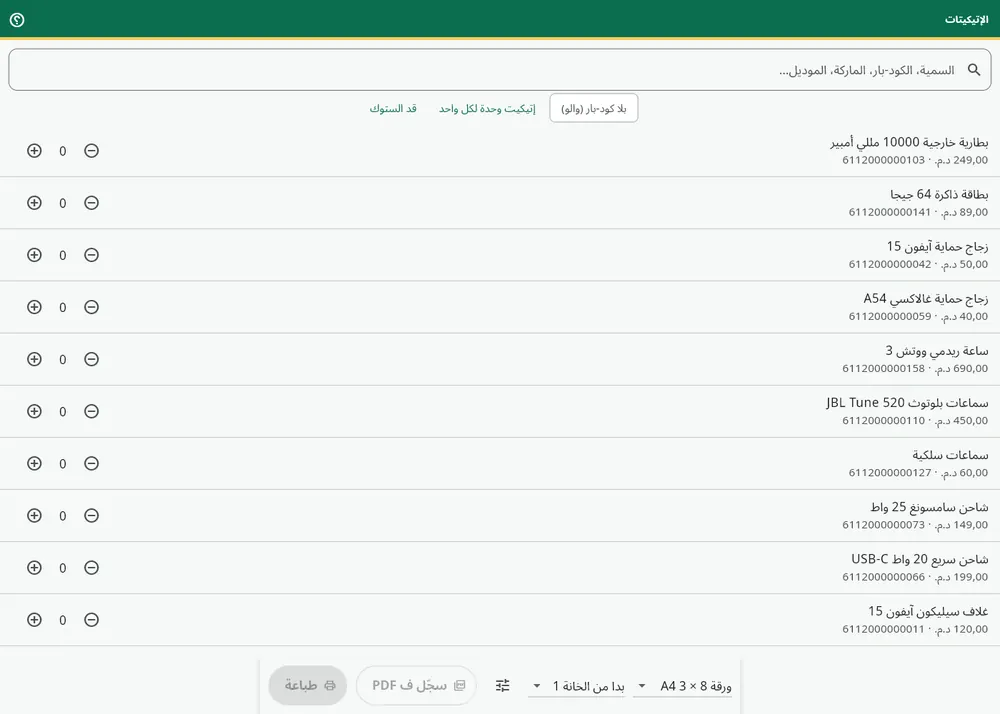Increase quantity for زجاج حماية آيفون 15

click(34, 255)
